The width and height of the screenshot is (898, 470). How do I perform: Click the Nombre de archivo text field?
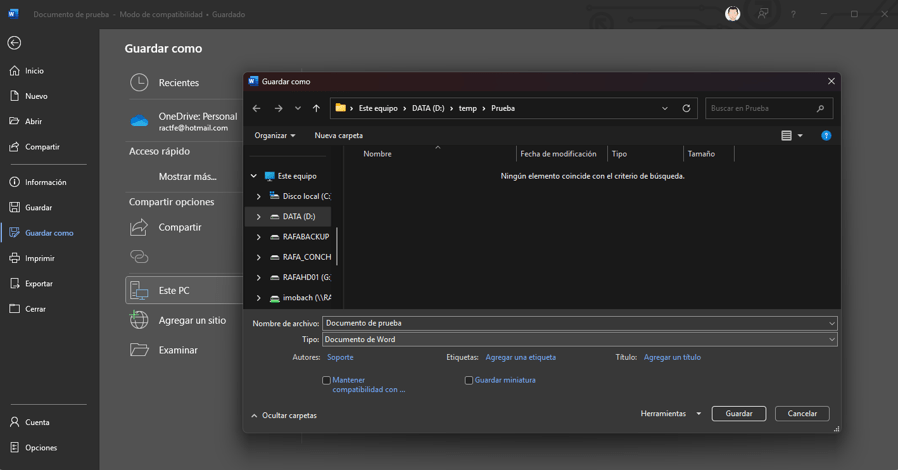coord(570,323)
